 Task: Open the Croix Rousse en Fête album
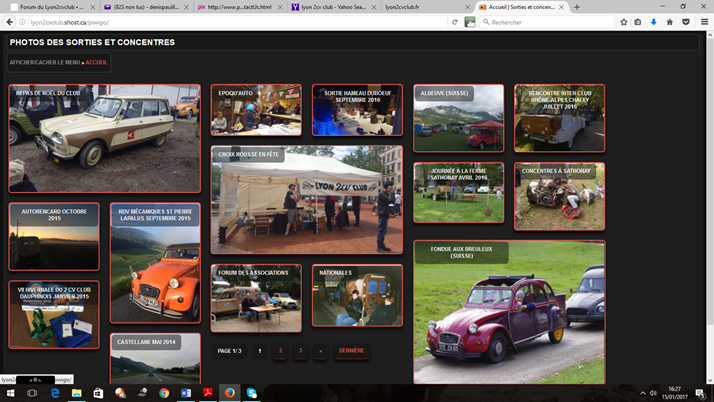coord(306,200)
